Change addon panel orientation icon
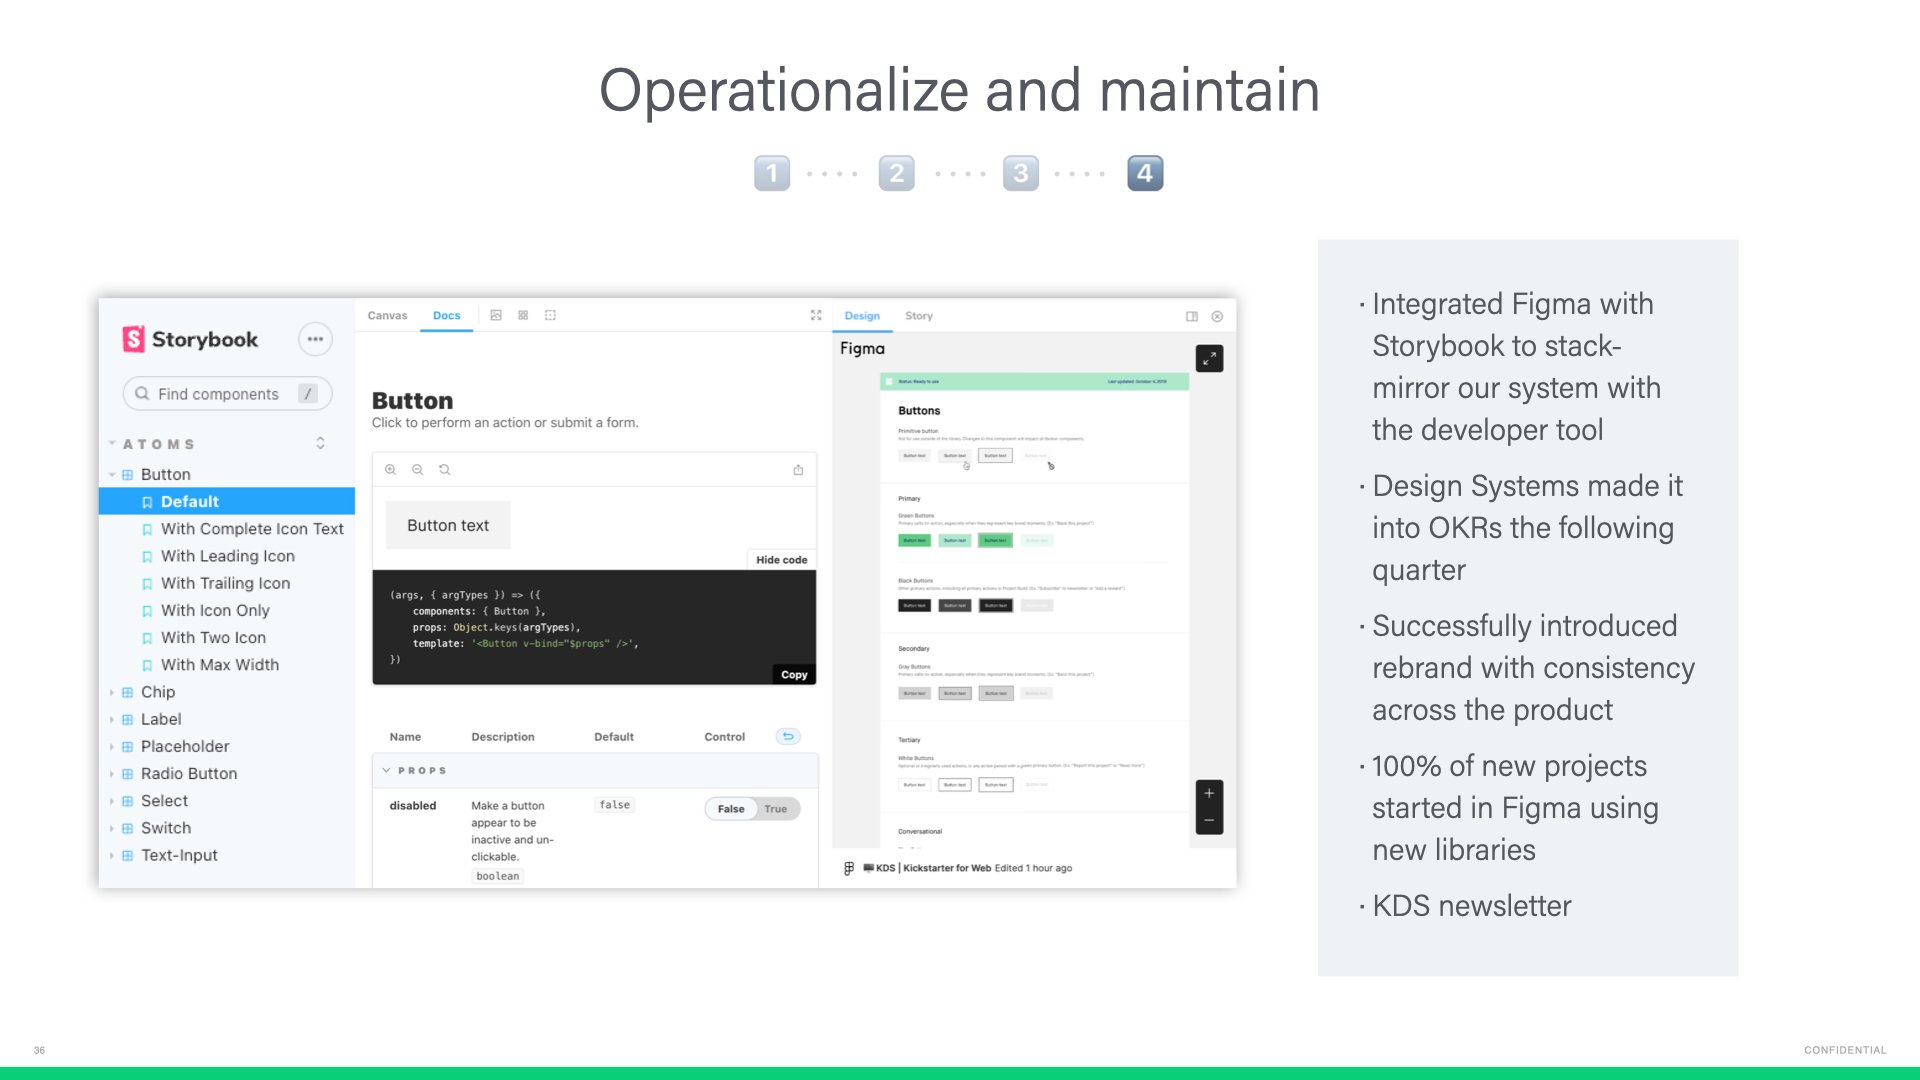1920x1080 pixels. [x=1192, y=316]
